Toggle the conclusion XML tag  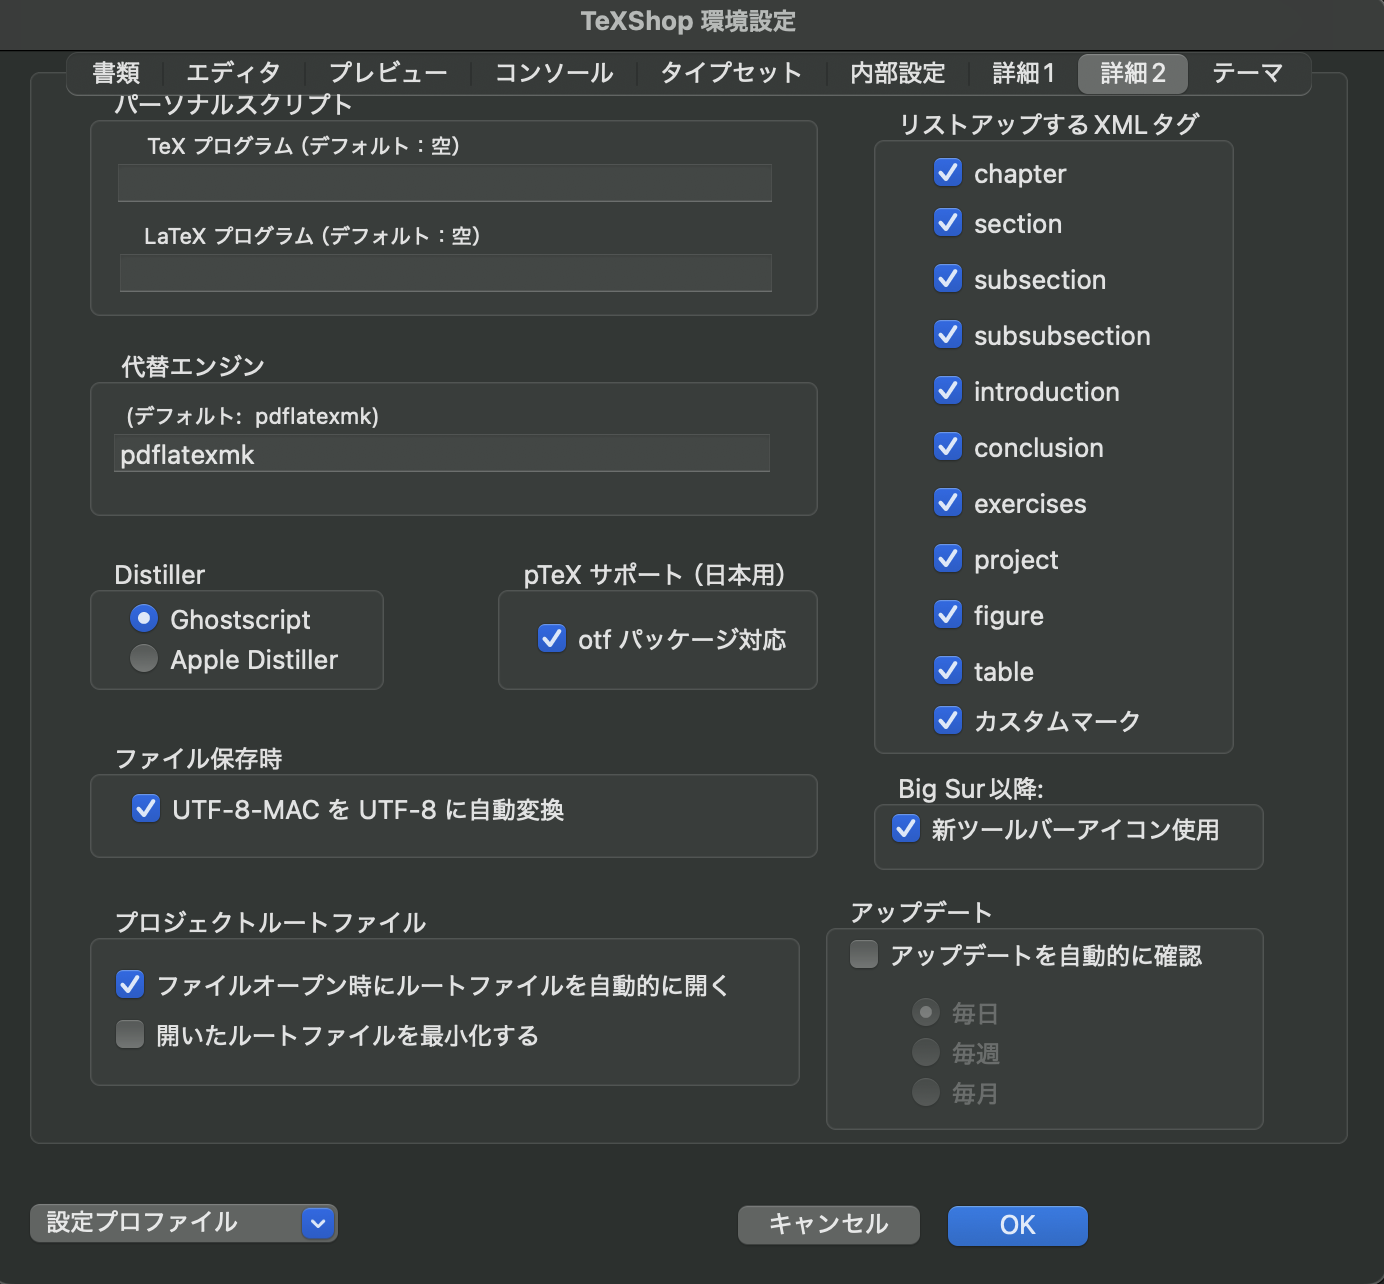948,446
